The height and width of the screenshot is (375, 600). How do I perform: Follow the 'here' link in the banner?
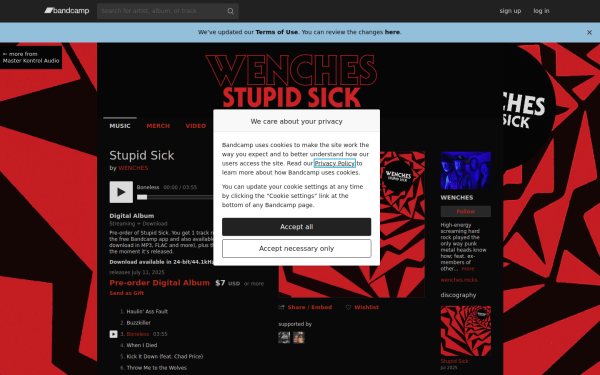[x=392, y=32]
